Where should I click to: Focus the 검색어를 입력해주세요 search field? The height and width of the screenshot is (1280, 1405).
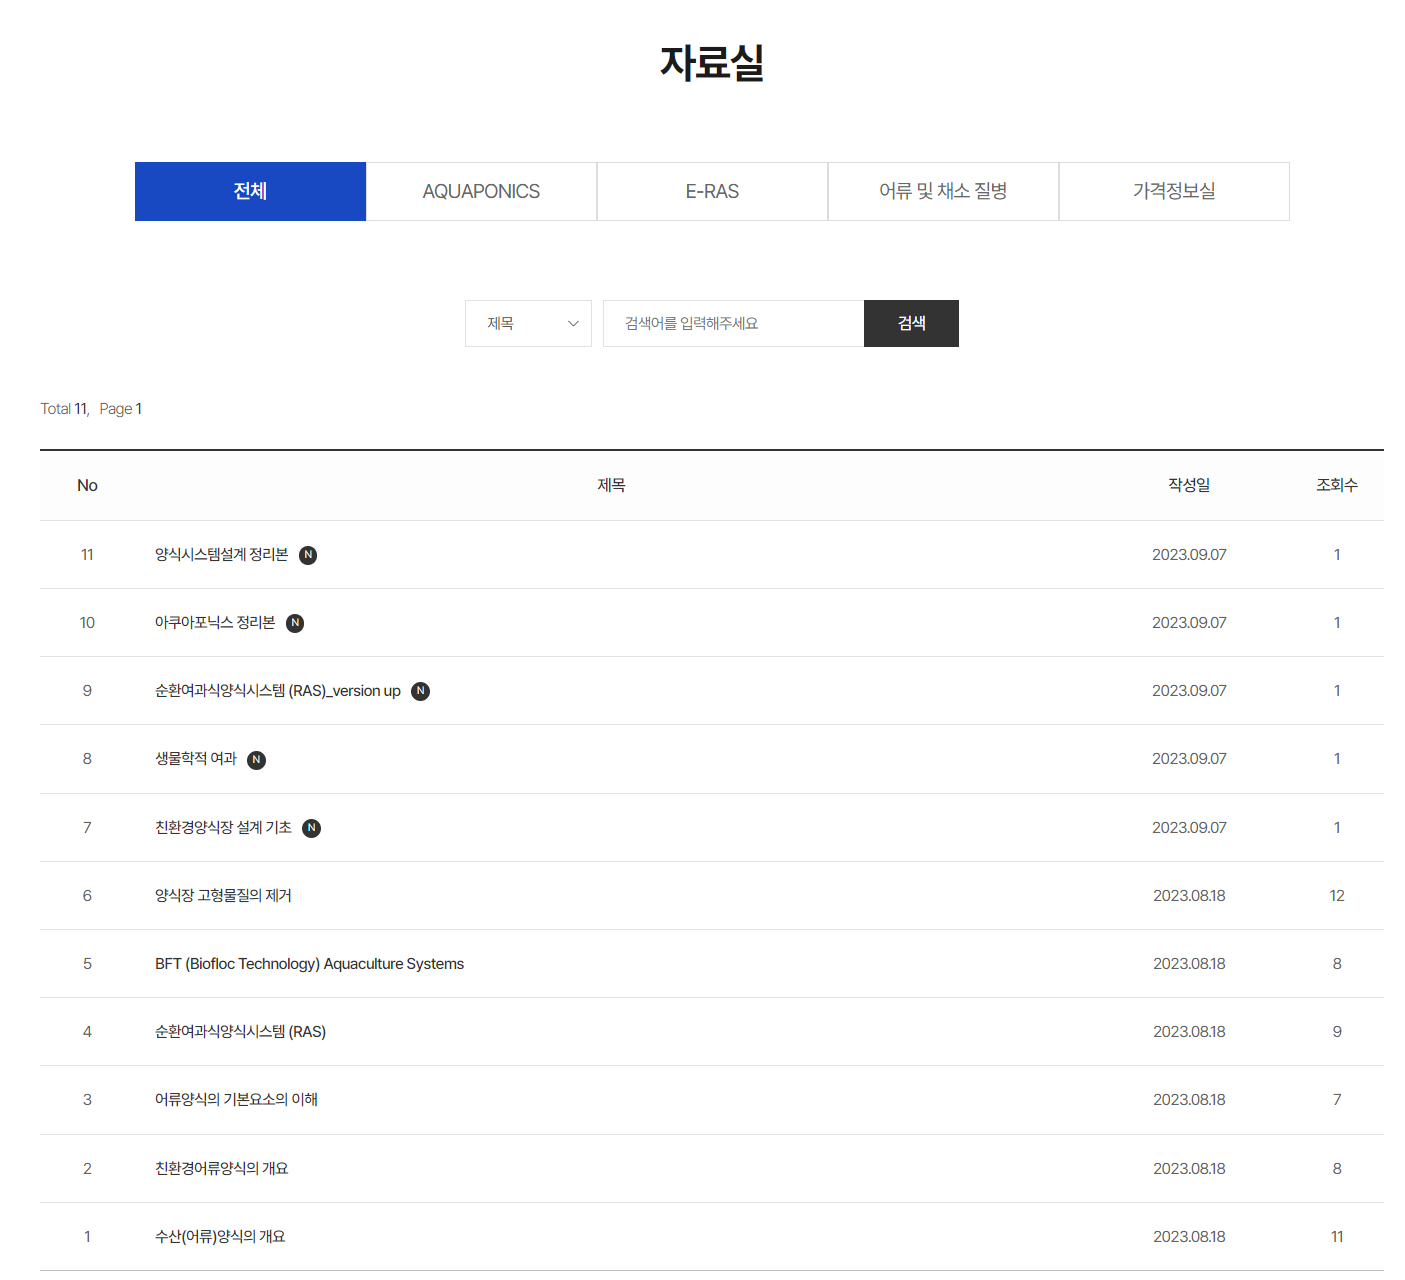coord(733,323)
